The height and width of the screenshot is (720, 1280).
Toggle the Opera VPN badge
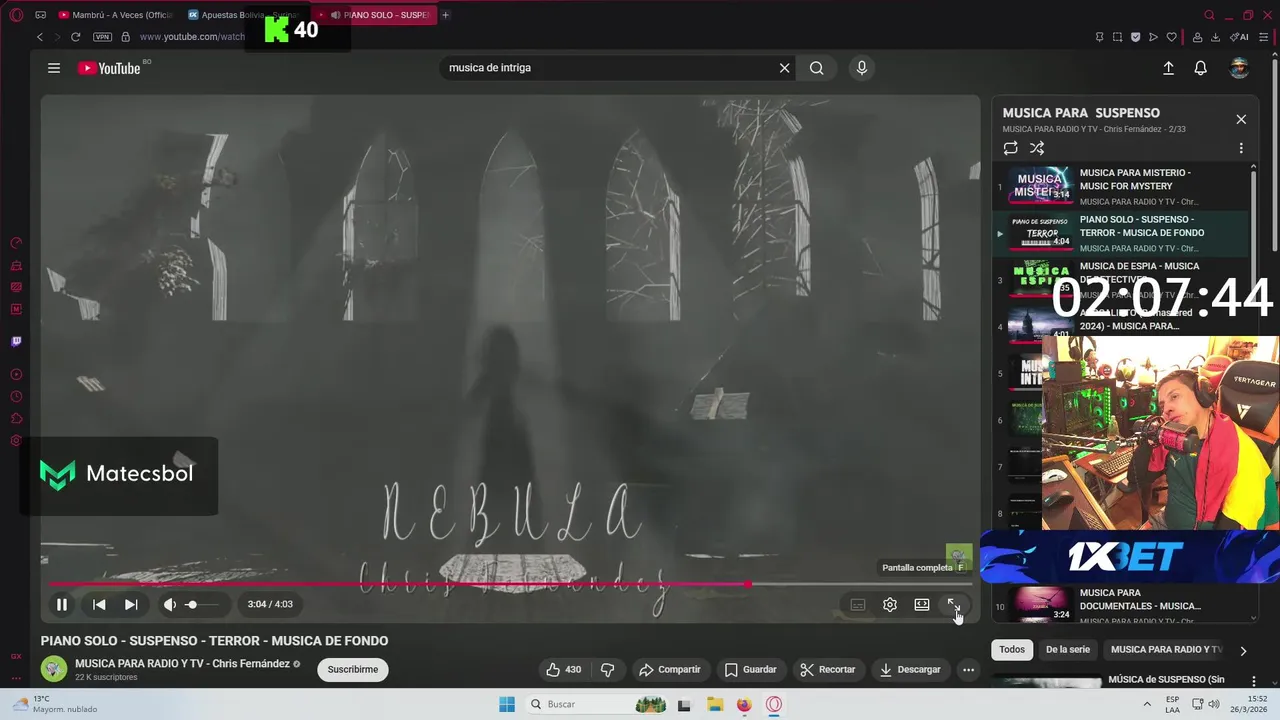103,37
